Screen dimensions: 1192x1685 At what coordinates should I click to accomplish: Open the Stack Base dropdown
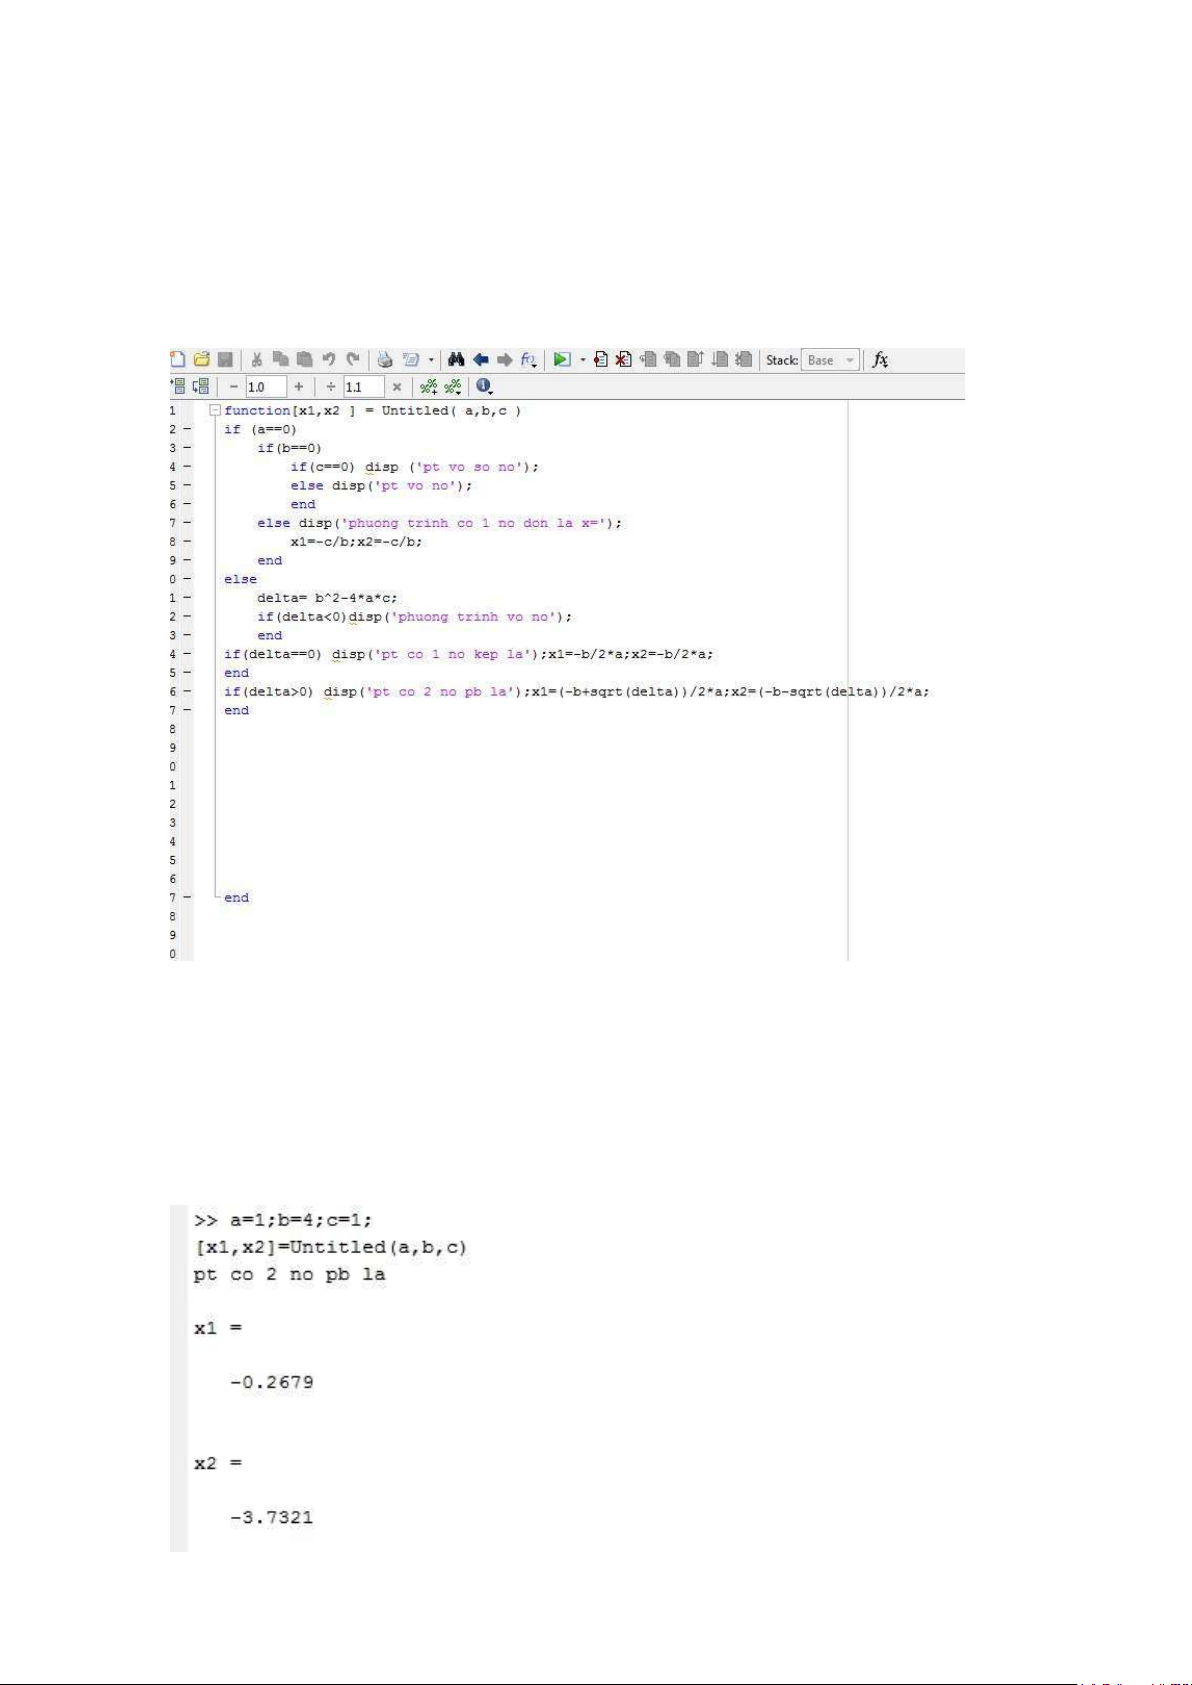[x=831, y=360]
